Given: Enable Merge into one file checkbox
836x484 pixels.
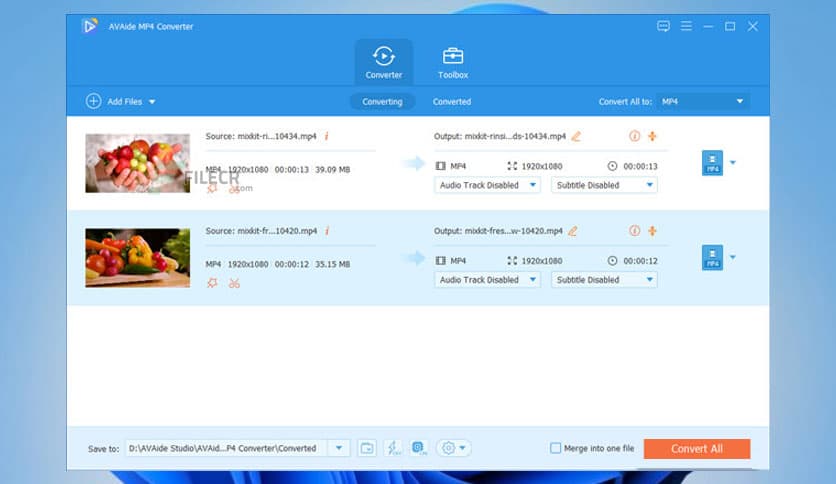Looking at the screenshot, I should (556, 448).
